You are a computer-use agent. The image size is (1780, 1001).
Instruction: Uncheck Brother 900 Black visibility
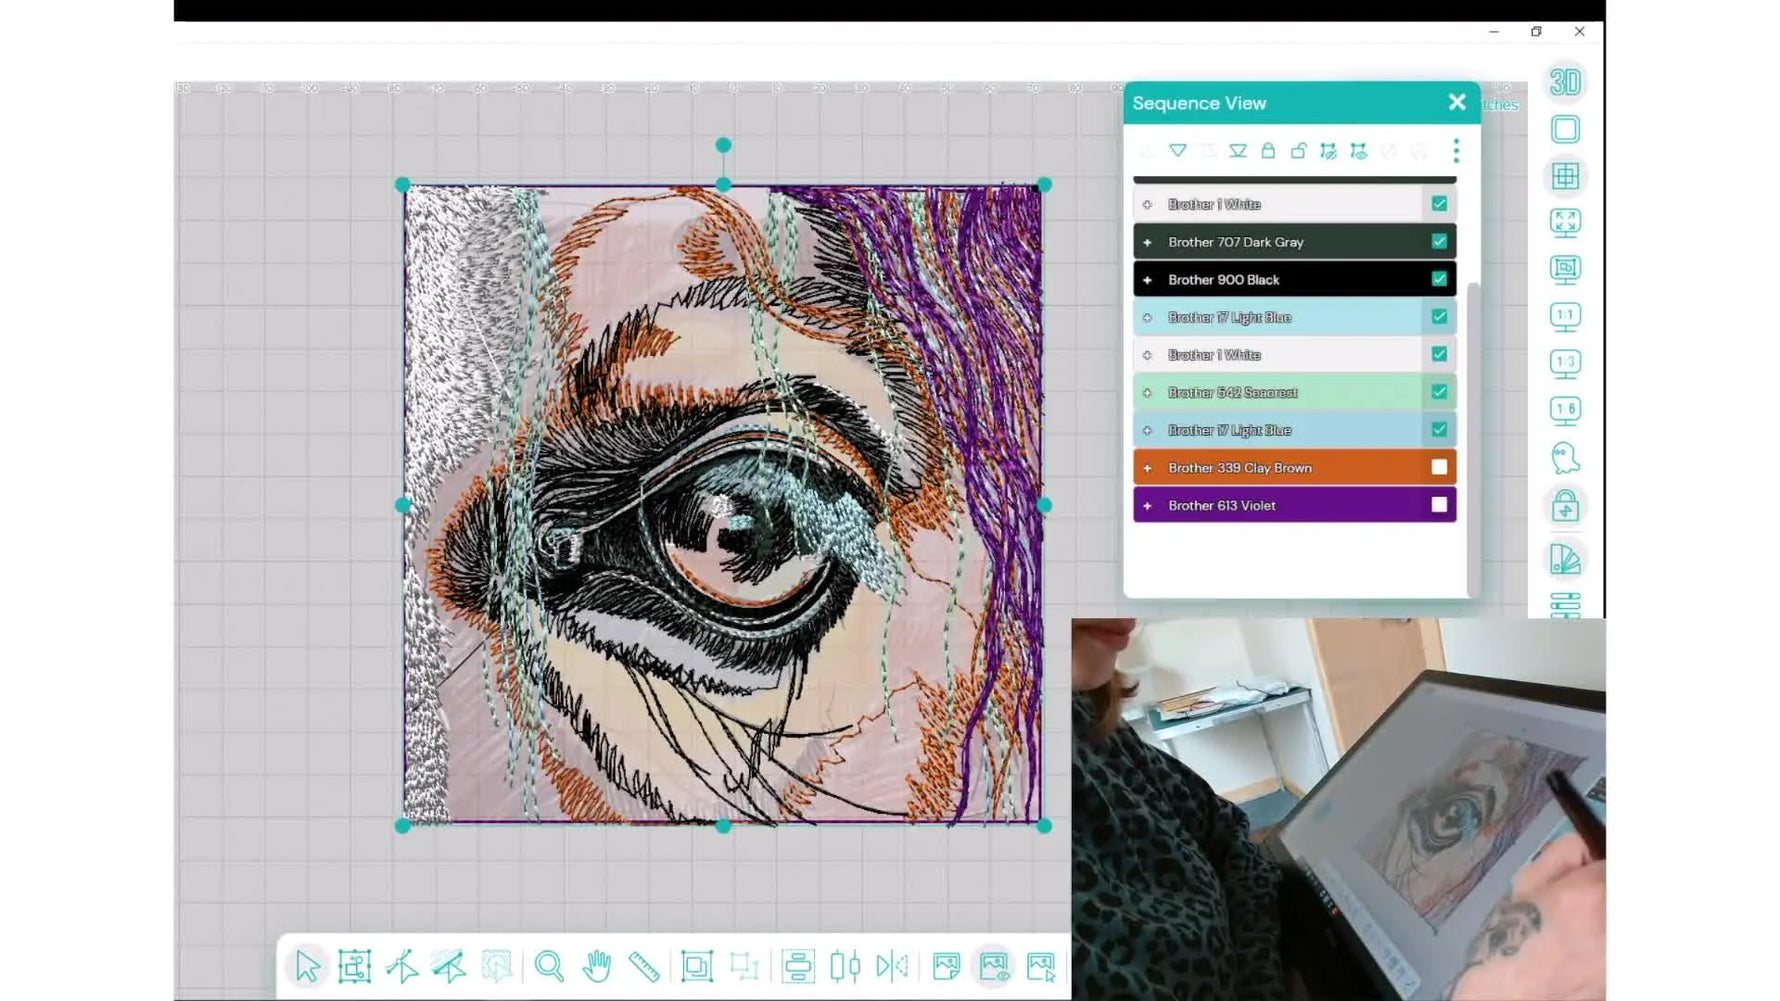1439,279
